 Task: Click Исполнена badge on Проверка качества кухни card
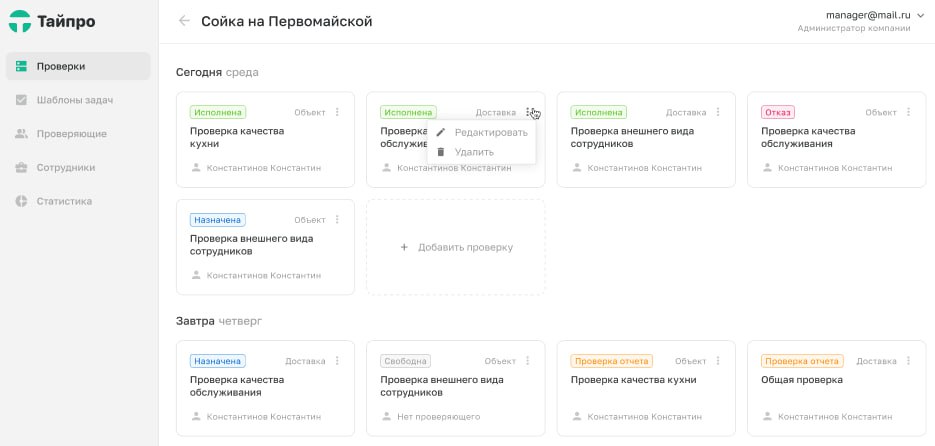(x=218, y=112)
